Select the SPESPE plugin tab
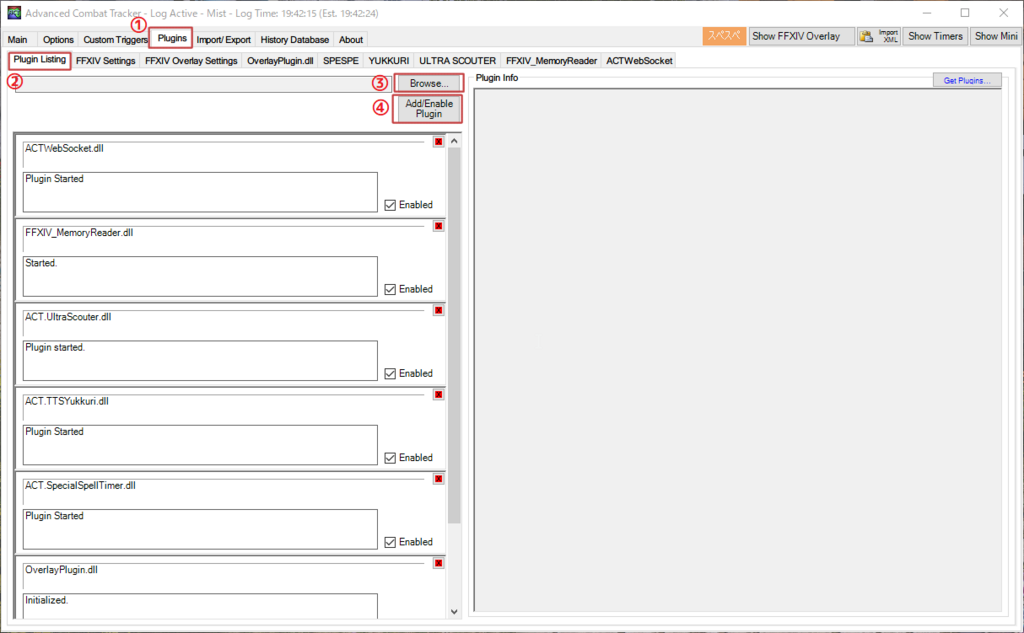Image resolution: width=1024 pixels, height=633 pixels. point(341,61)
